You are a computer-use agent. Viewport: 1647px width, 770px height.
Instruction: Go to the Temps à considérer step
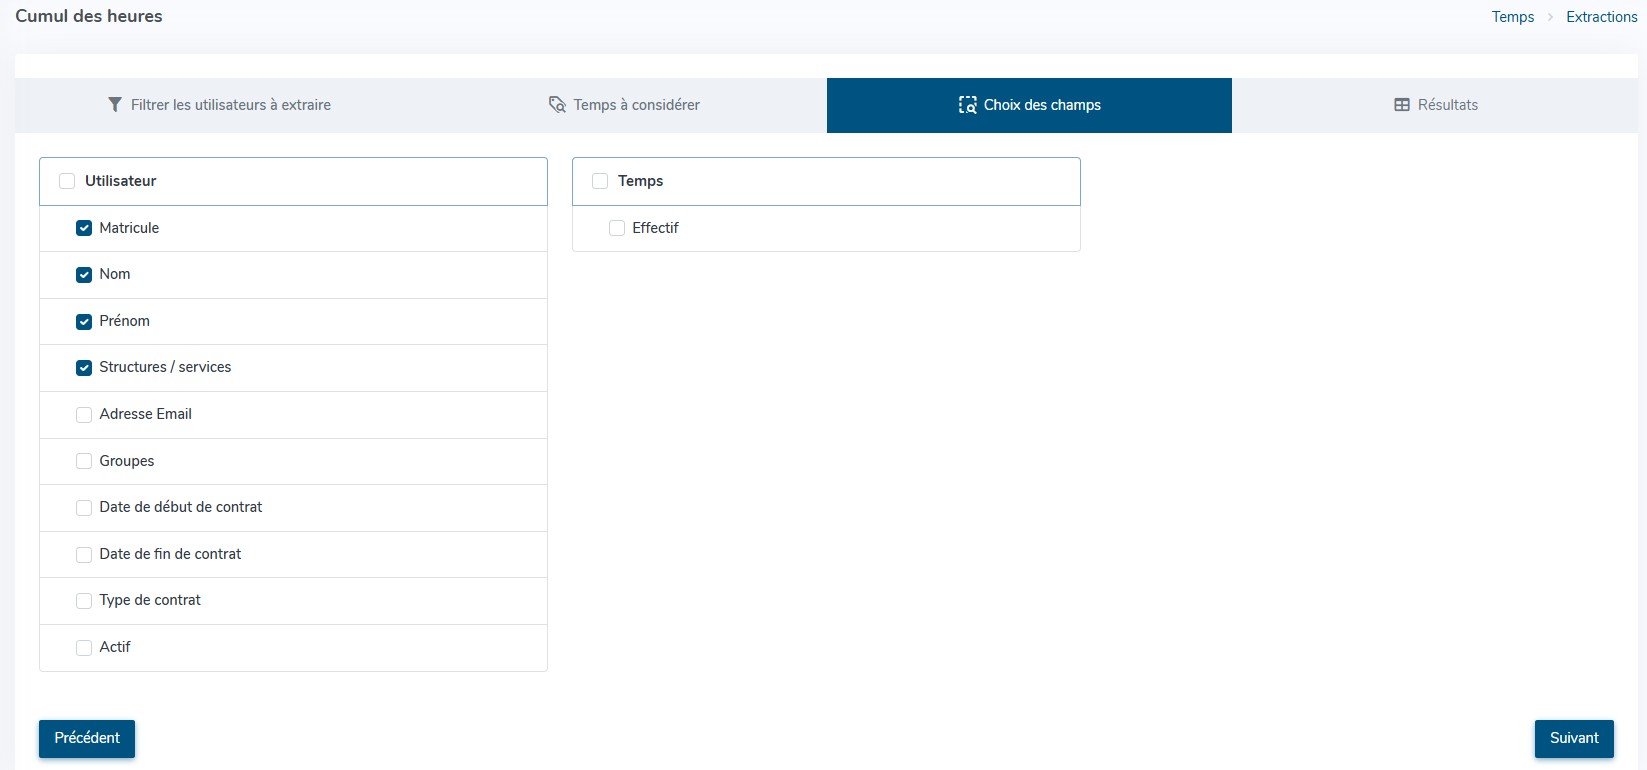[636, 105]
